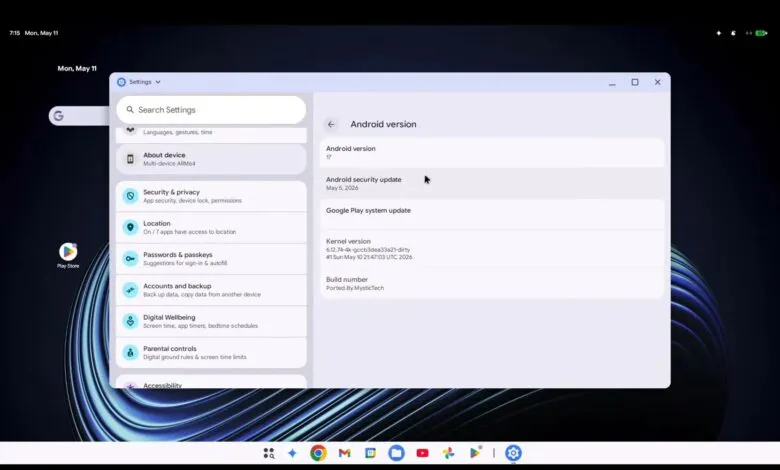
Task: Click the magnifier icon in Search Settings
Action: (130, 109)
